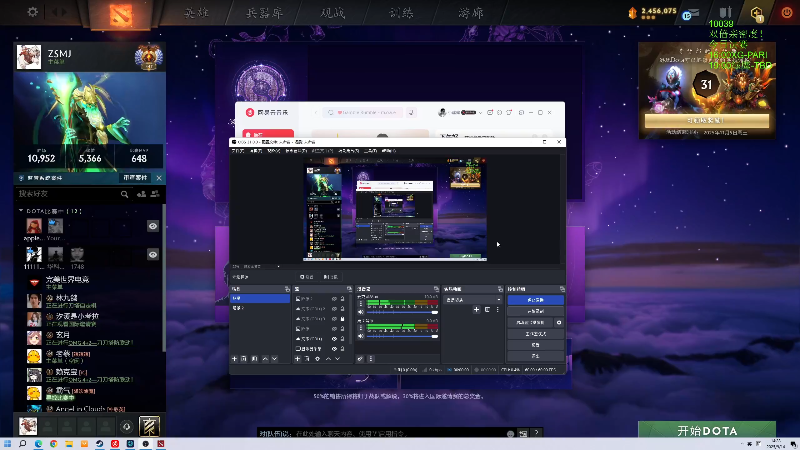Click the blue stop streaming button in OBS
Image resolution: width=800 pixels, height=450 pixels.
[x=535, y=300]
